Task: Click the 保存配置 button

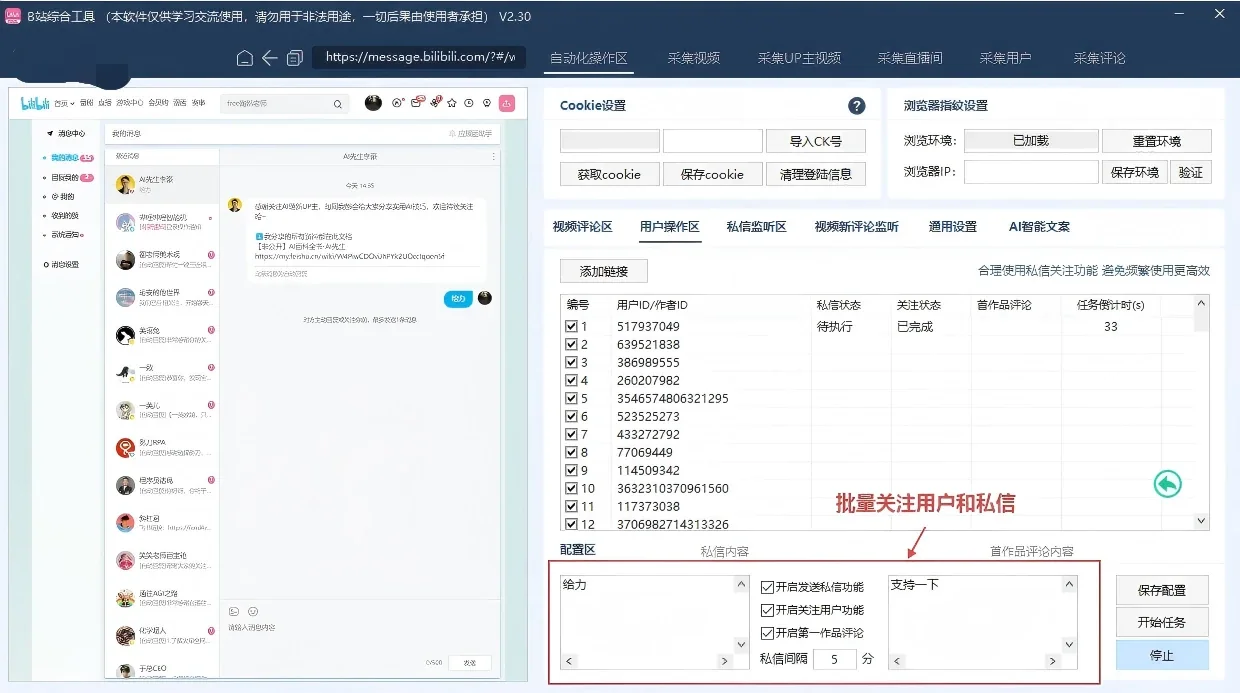Action: tap(1162, 590)
